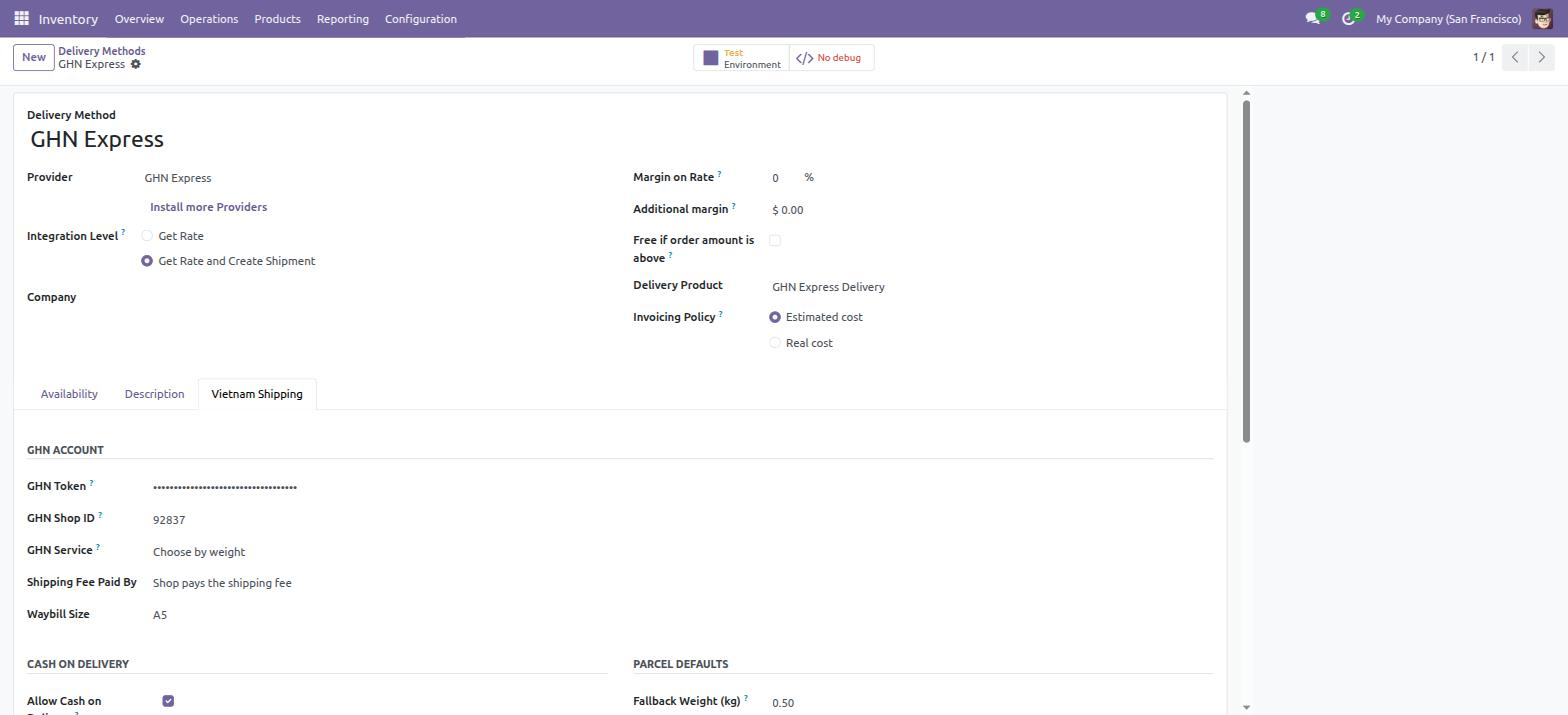Select Get Rate and Create Shipment option
The image size is (1568, 715).
(x=147, y=261)
